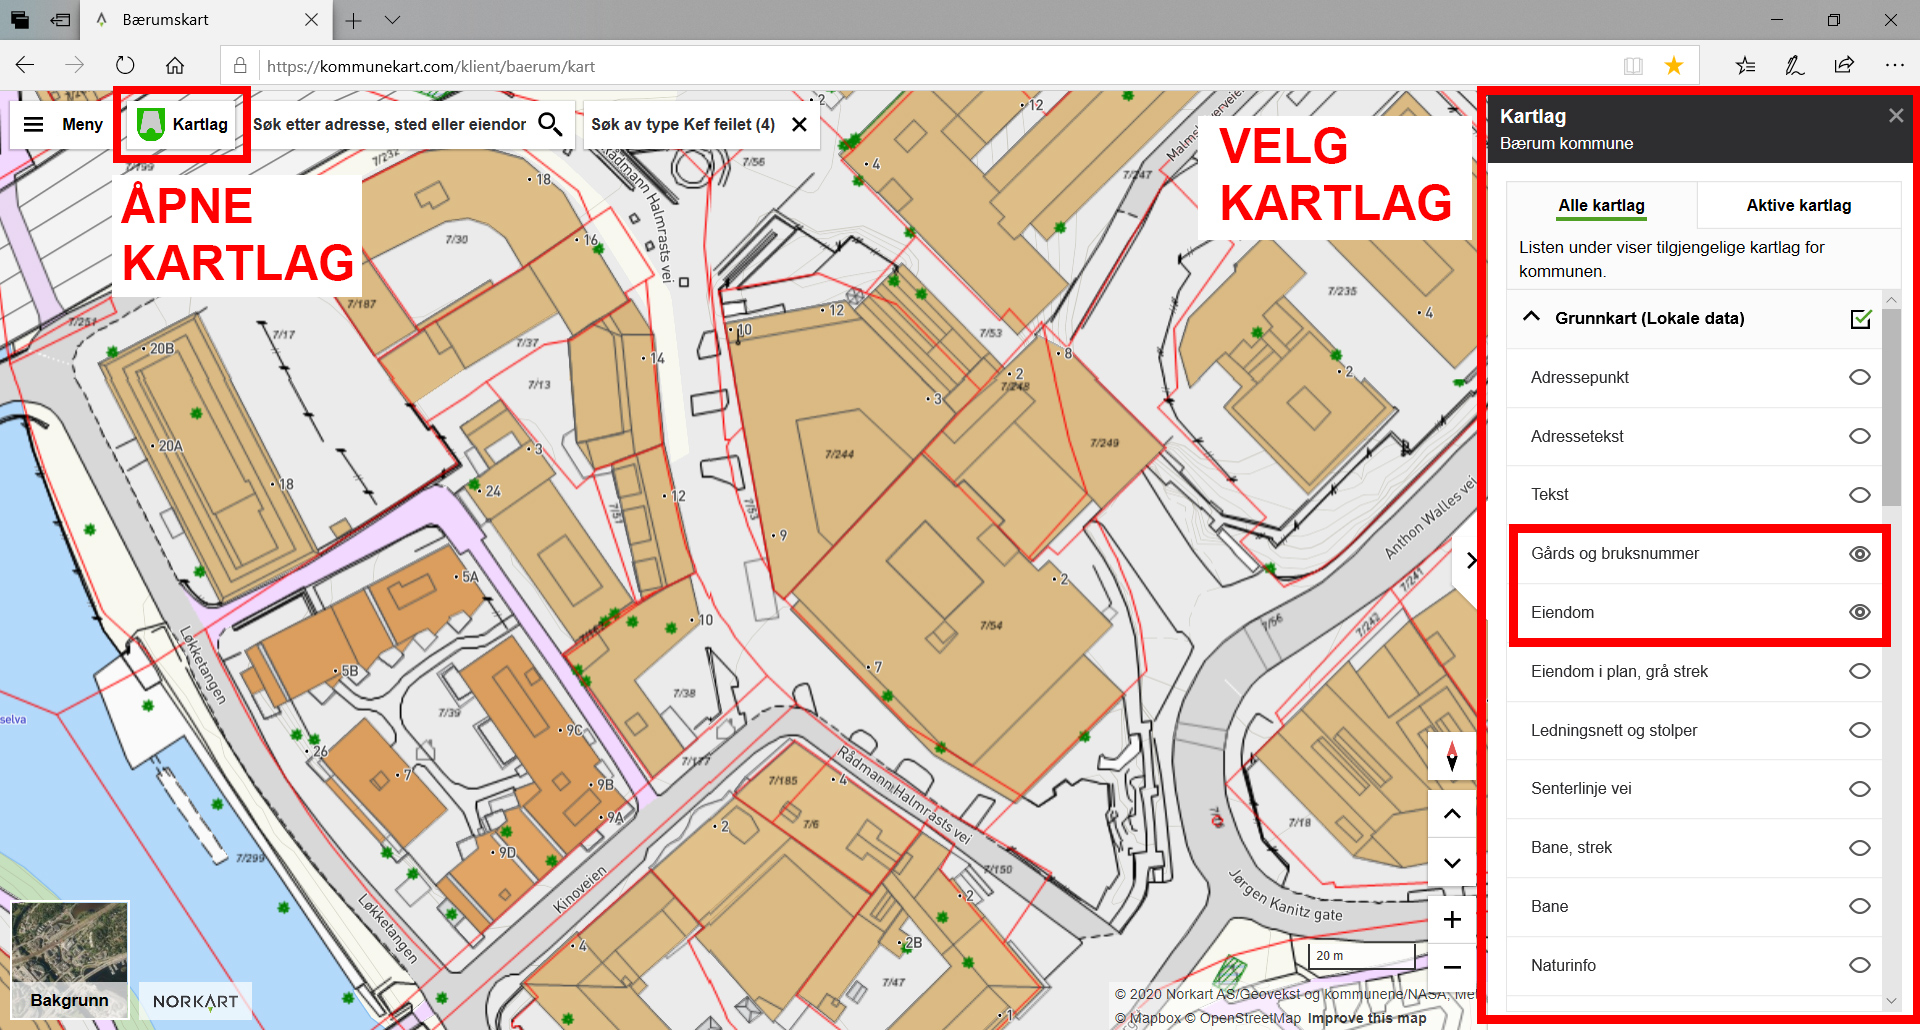Open the OpenStreetMap attribution link

1243,1018
